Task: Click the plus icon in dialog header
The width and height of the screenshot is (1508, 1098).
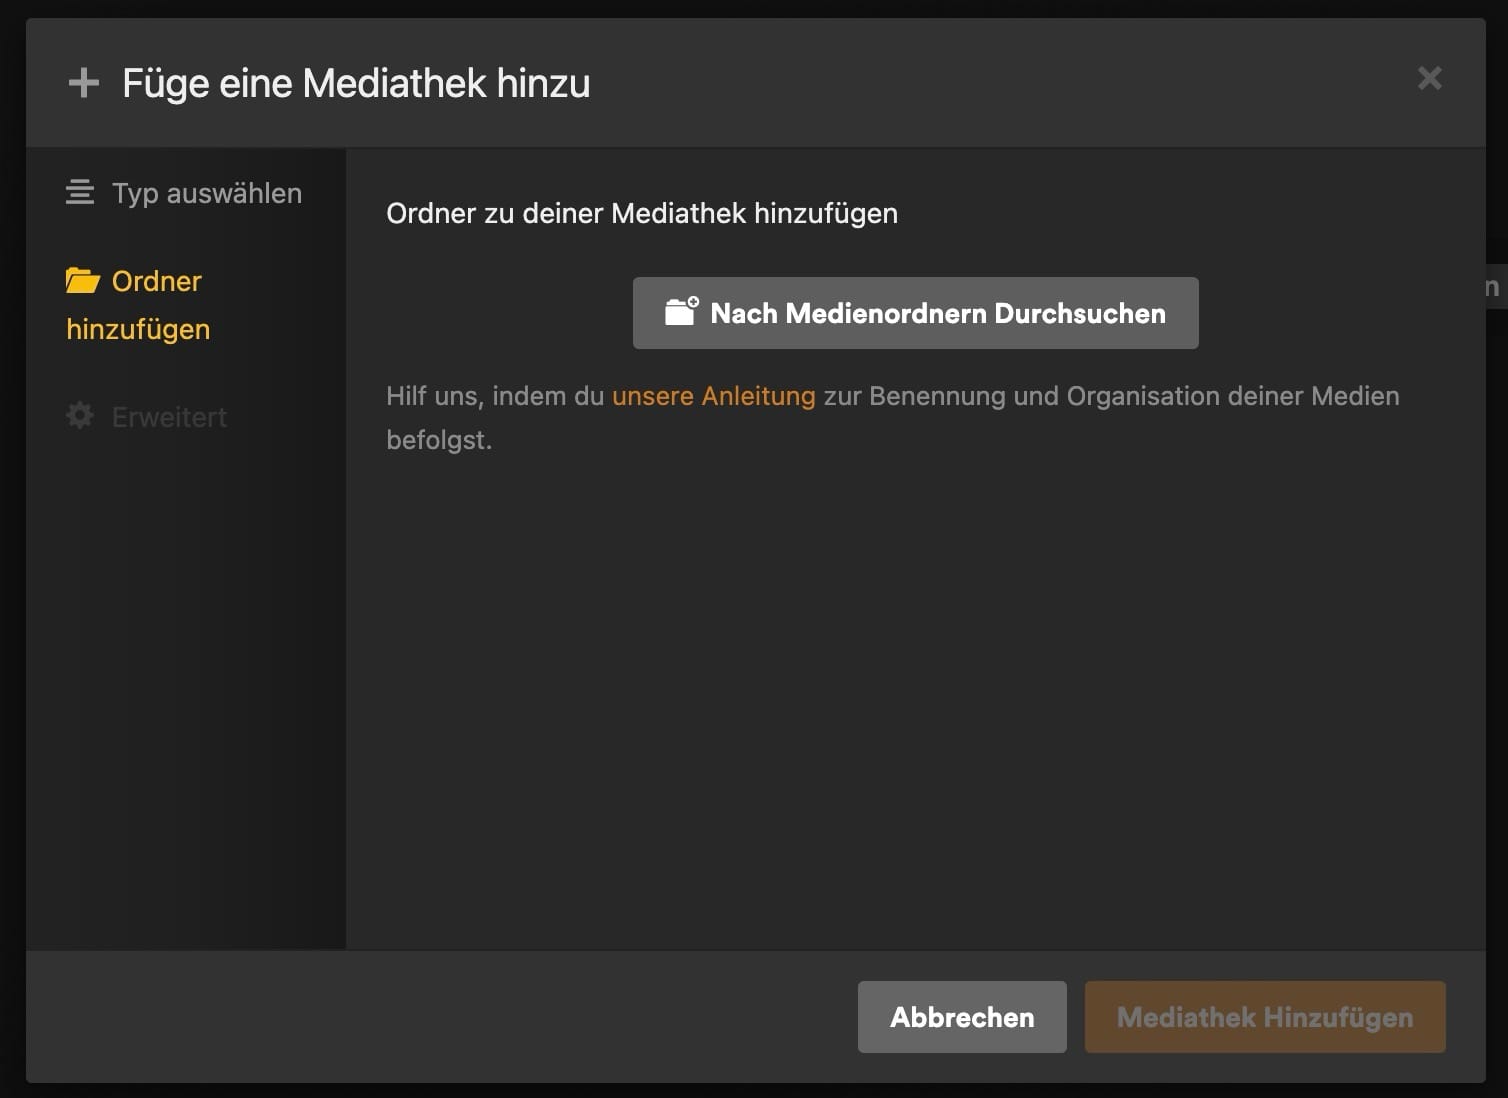Action: [84, 83]
